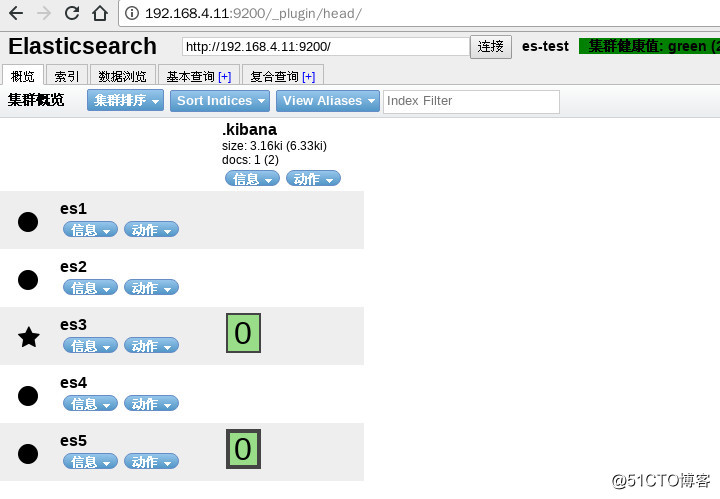Click the es-test cluster name
Image resolution: width=720 pixels, height=499 pixels.
545,46
